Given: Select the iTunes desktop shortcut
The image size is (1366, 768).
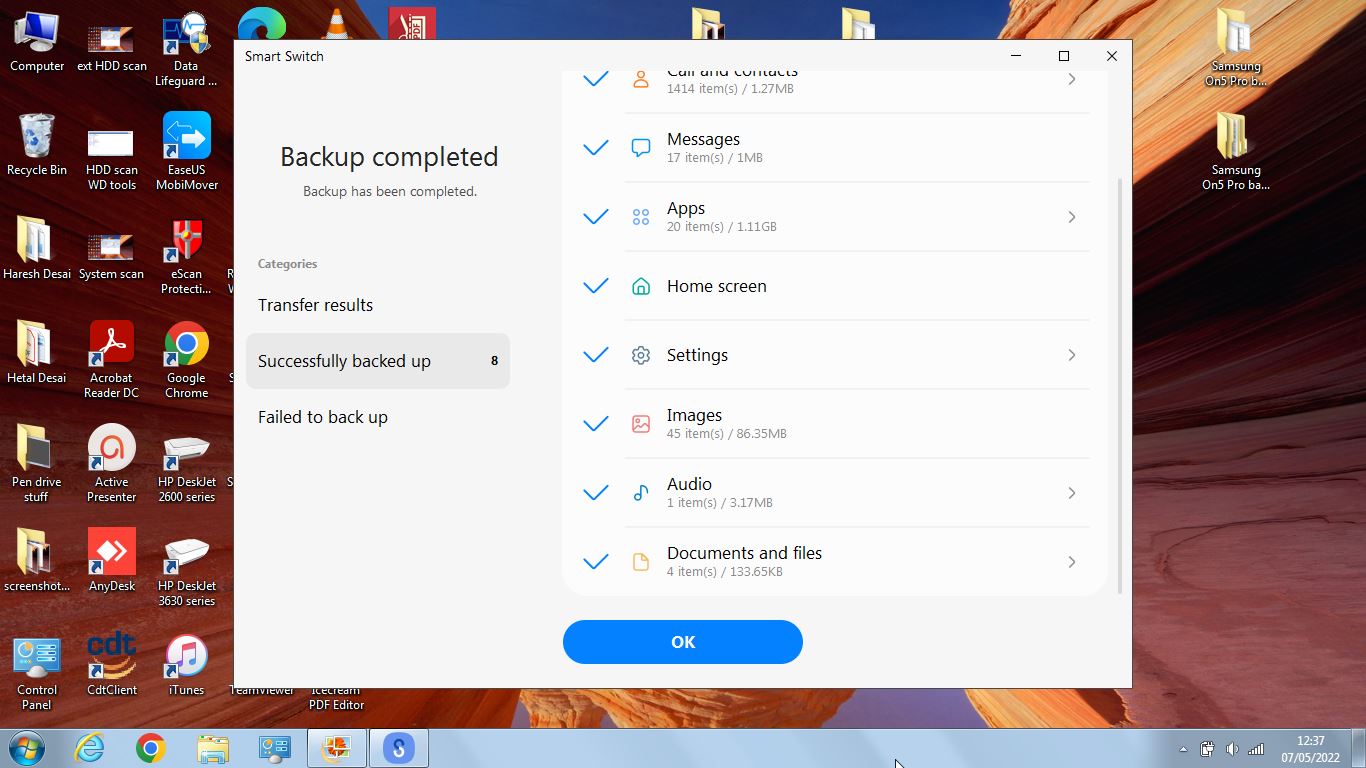Looking at the screenshot, I should click(x=186, y=665).
